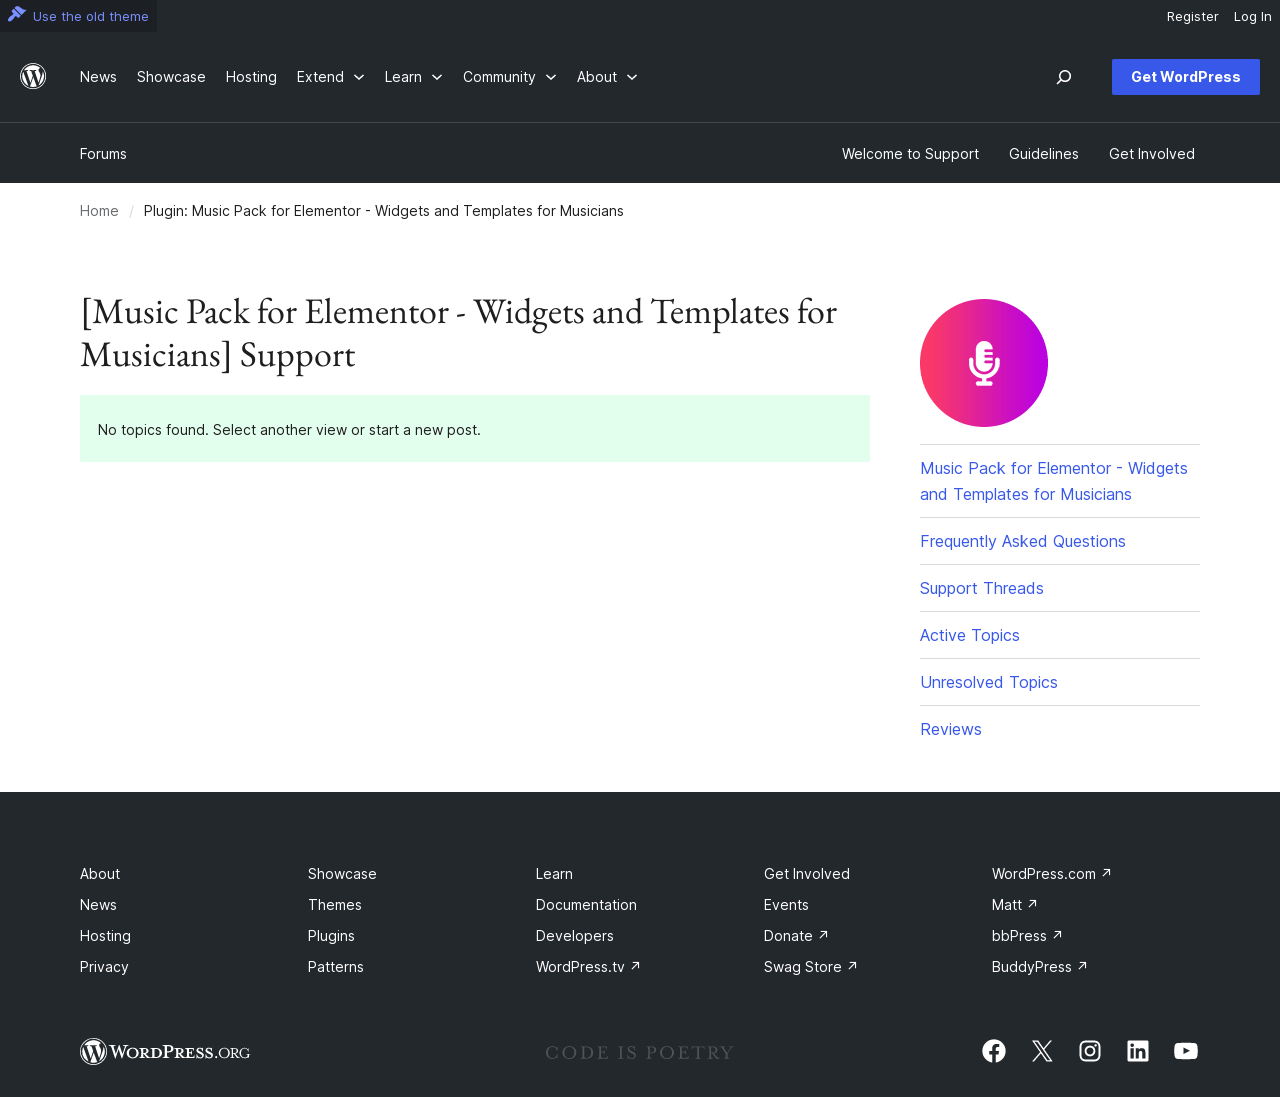
Task: Open Donate external link
Action: (x=796, y=935)
